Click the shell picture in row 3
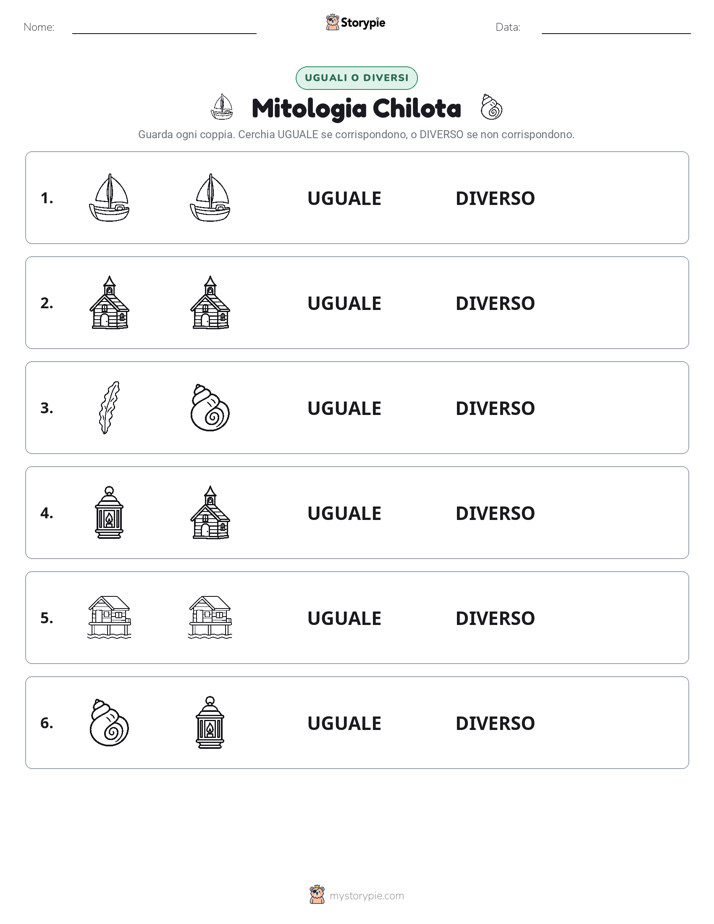This screenshot has height=924, width=714. (x=210, y=407)
